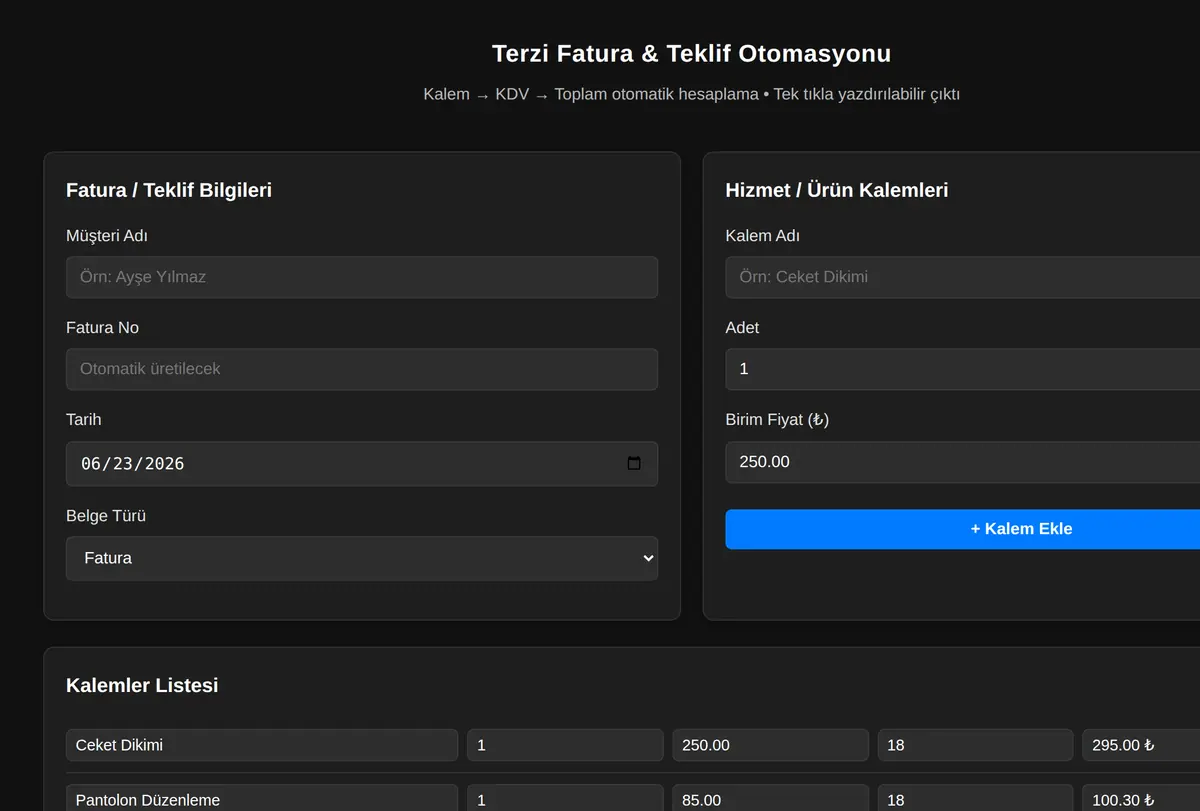Image resolution: width=1200 pixels, height=811 pixels.
Task: Click the 100.30 ₺ total cell
Action: point(1141,799)
